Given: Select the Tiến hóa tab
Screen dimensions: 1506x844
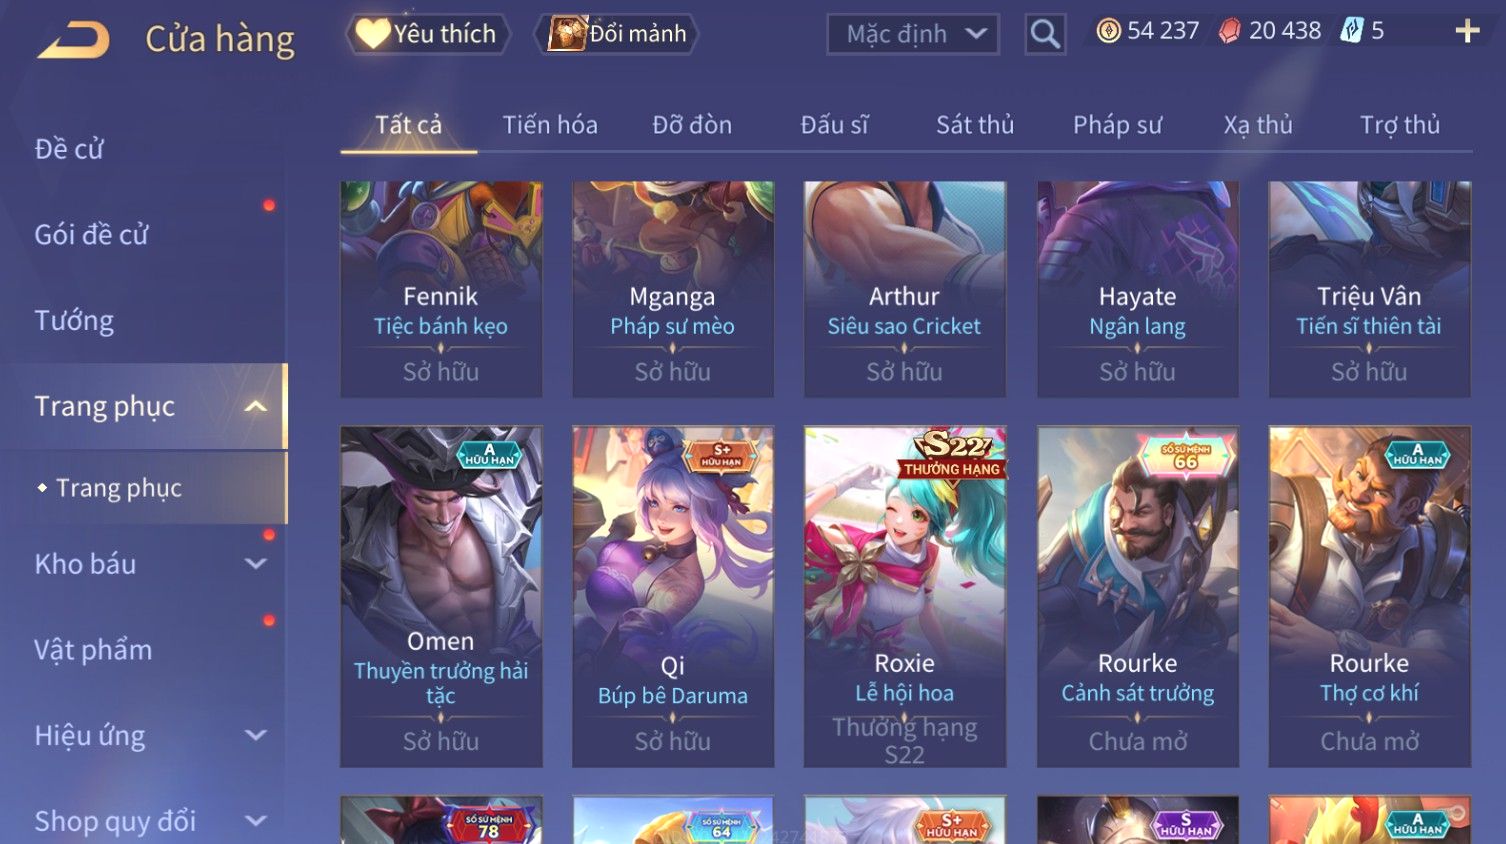Looking at the screenshot, I should pyautogui.click(x=550, y=125).
